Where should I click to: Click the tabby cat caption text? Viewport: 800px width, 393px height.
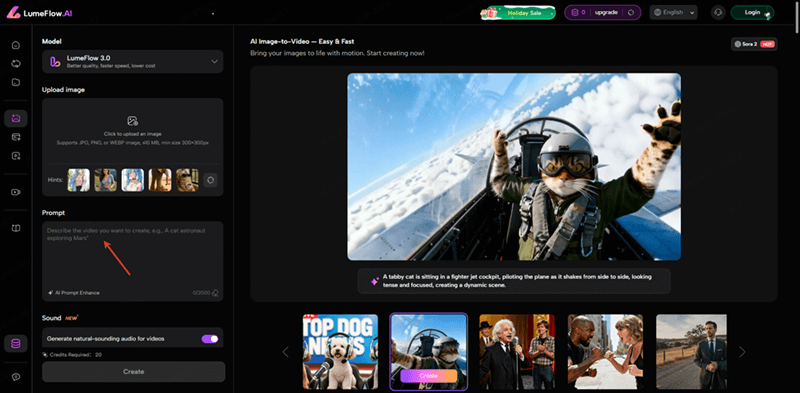517,281
